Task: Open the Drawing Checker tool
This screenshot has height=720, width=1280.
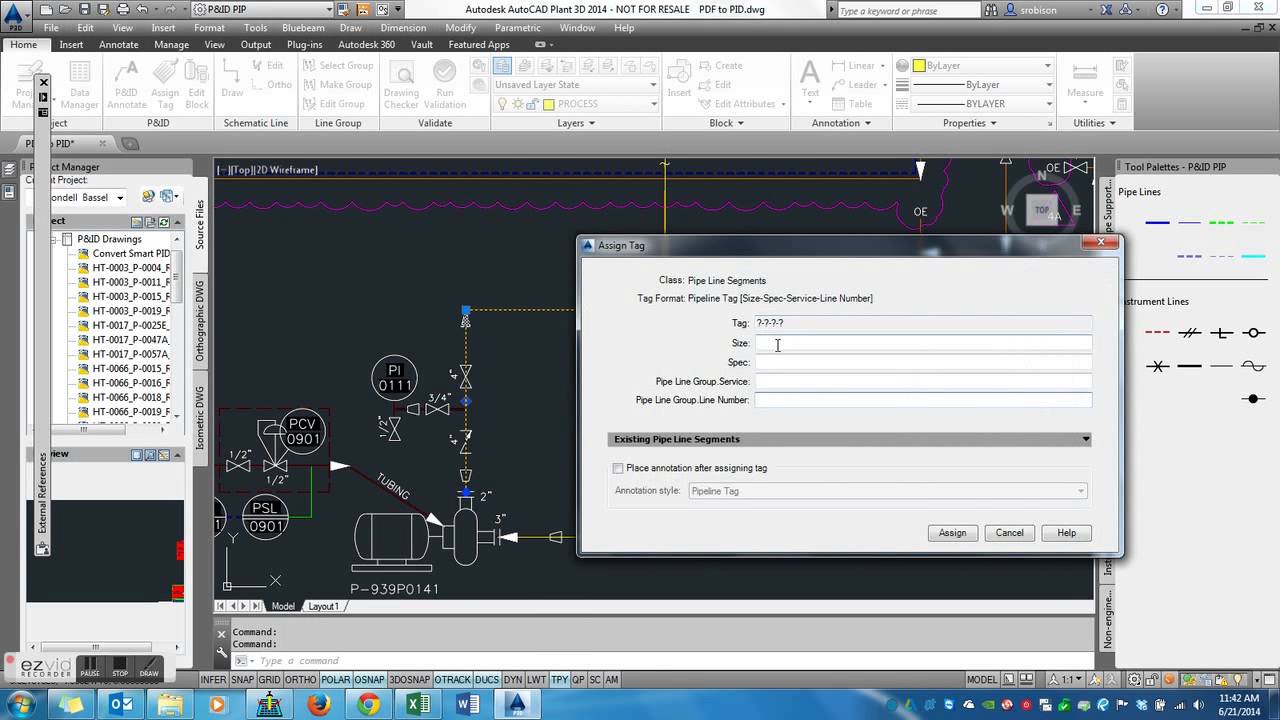Action: point(402,84)
